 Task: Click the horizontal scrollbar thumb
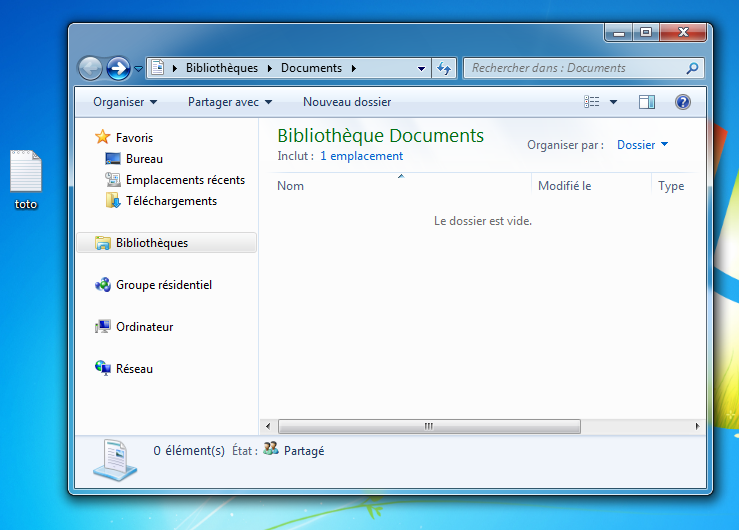pyautogui.click(x=429, y=426)
